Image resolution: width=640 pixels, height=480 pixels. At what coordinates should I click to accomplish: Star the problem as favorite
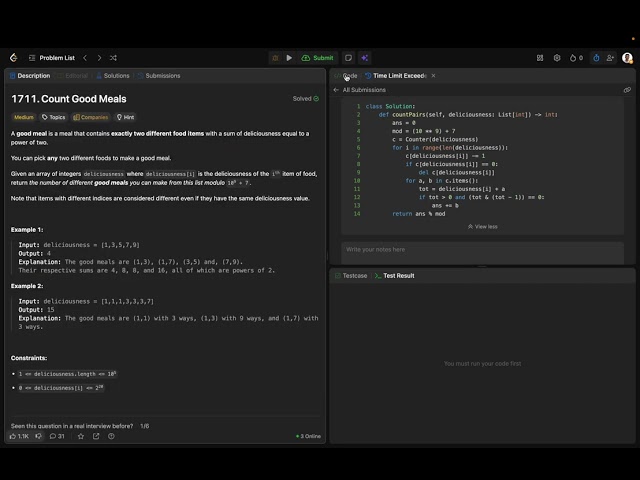pyautogui.click(x=81, y=436)
